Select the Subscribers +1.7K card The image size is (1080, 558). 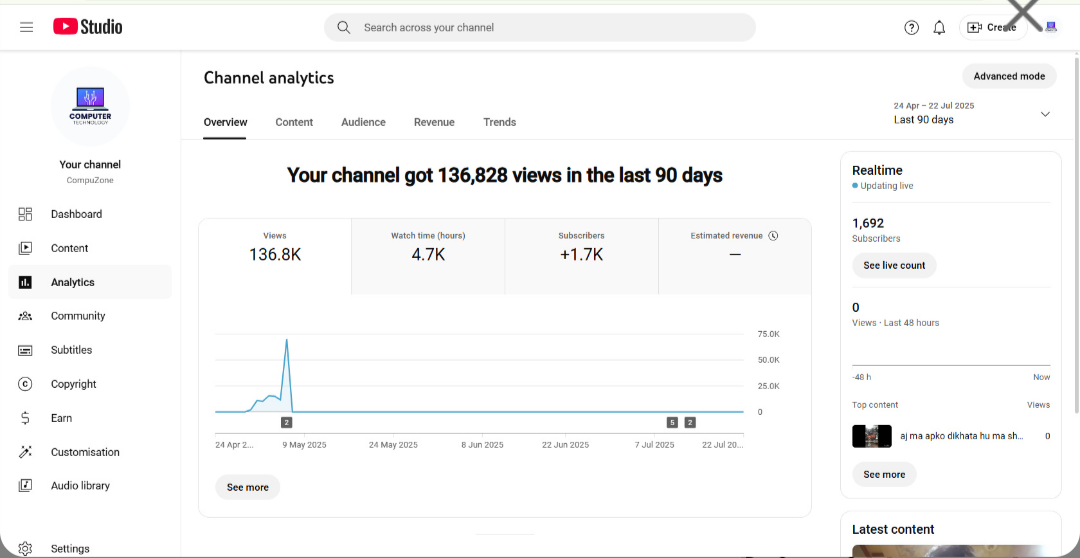(x=581, y=256)
